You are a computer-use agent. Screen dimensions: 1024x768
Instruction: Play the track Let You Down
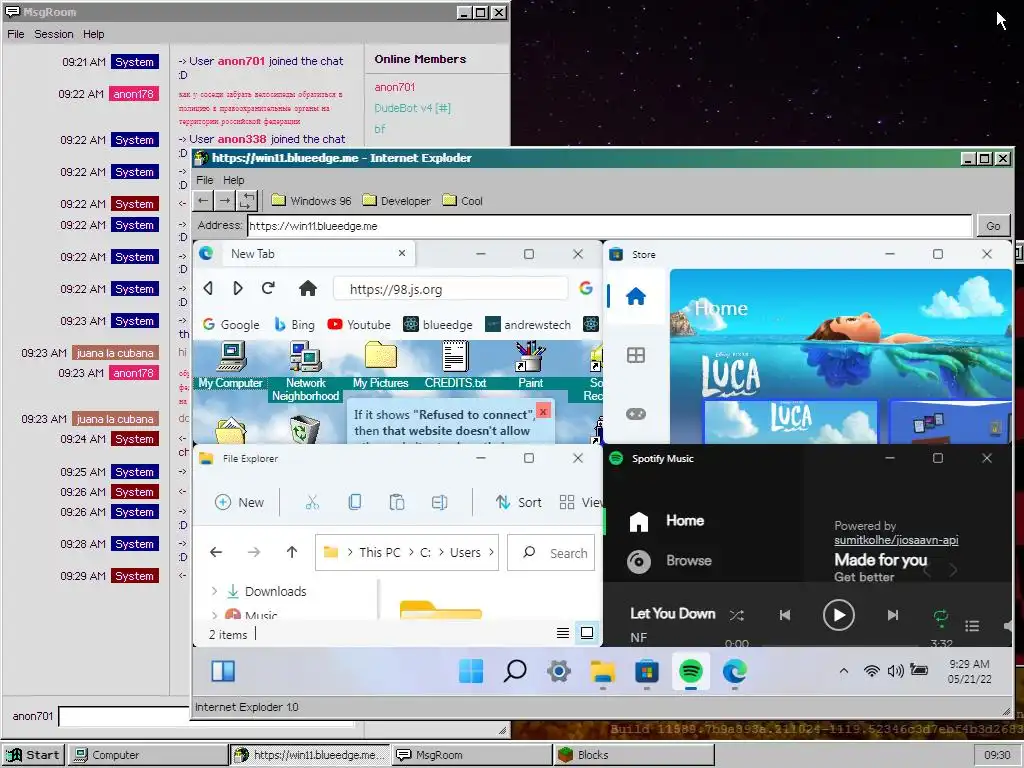coord(839,615)
